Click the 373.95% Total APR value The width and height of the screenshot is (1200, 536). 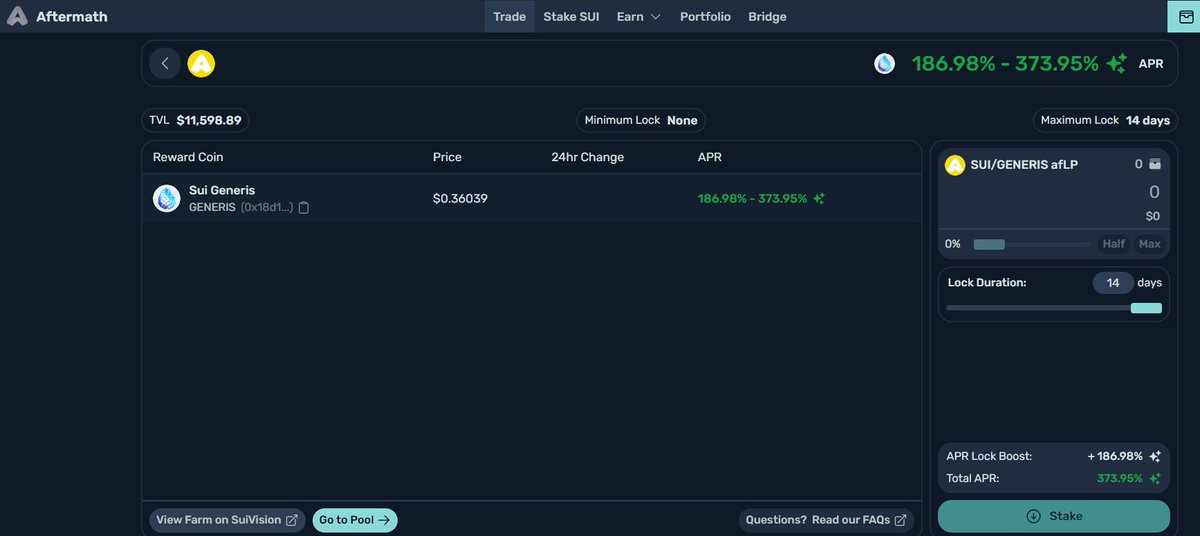click(1120, 478)
